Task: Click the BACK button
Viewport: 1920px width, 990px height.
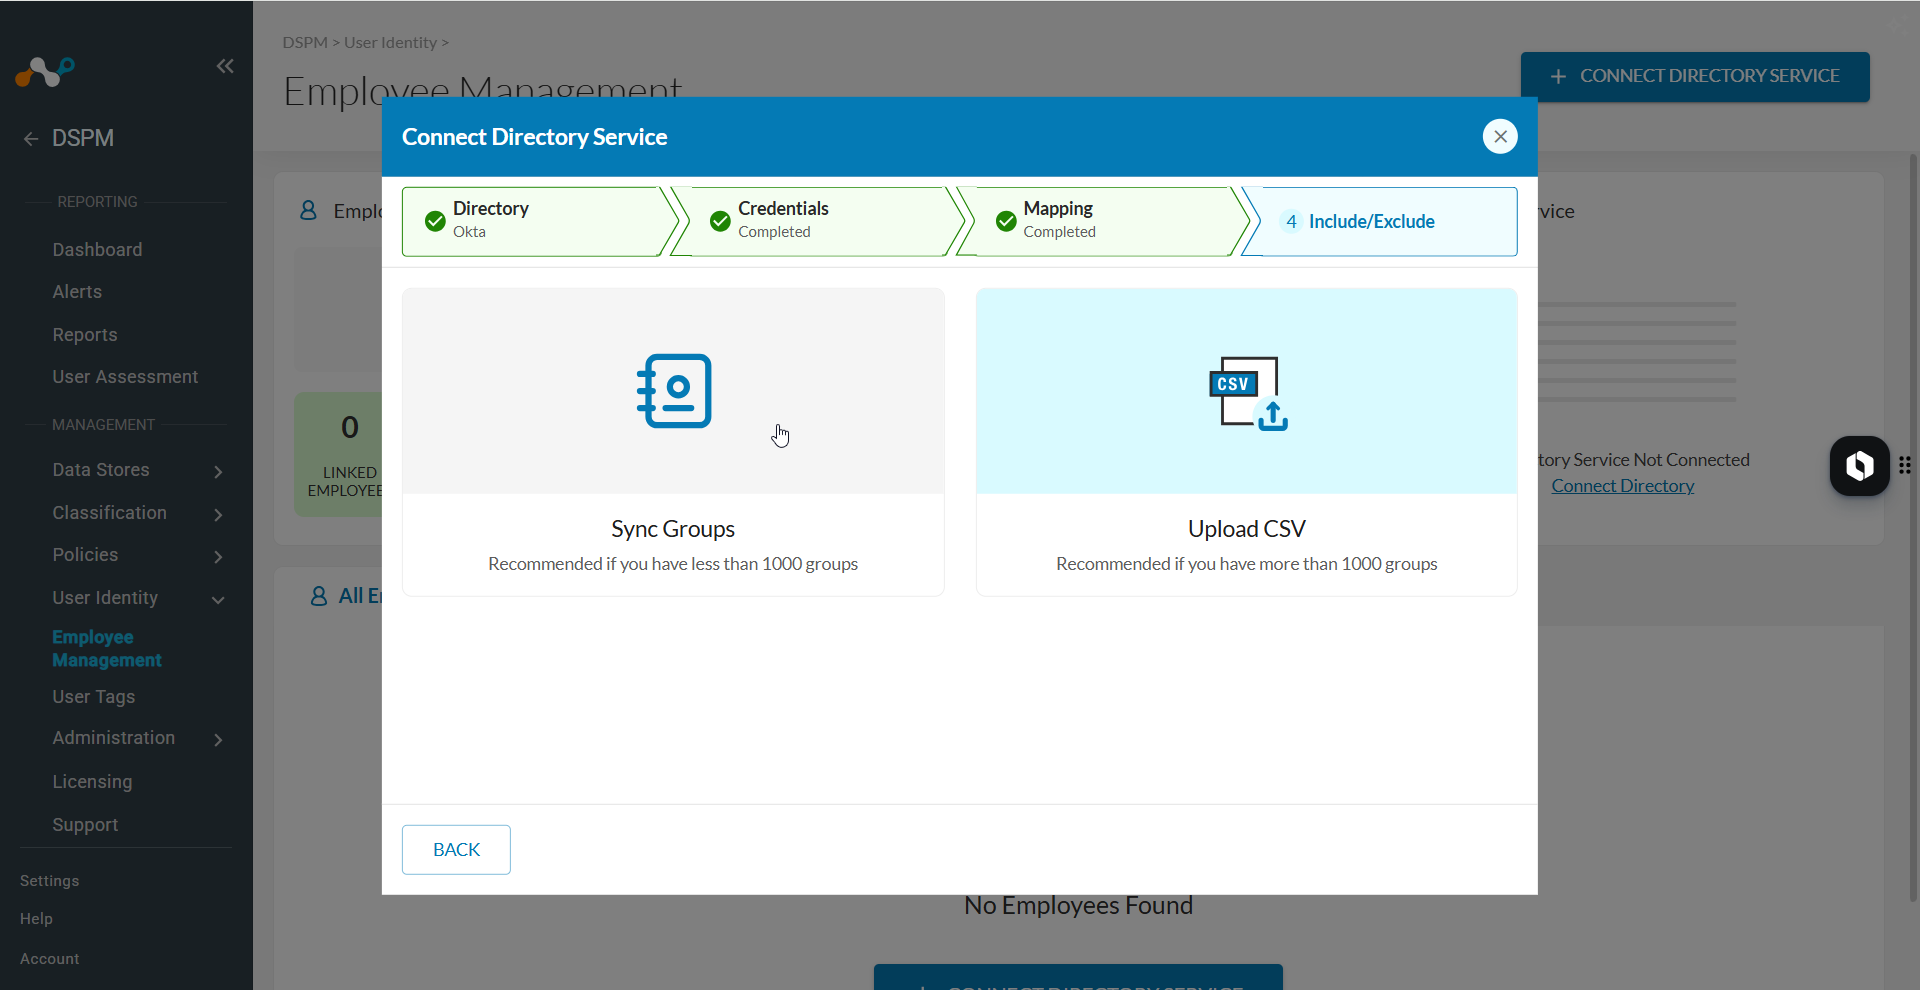Action: pos(456,850)
